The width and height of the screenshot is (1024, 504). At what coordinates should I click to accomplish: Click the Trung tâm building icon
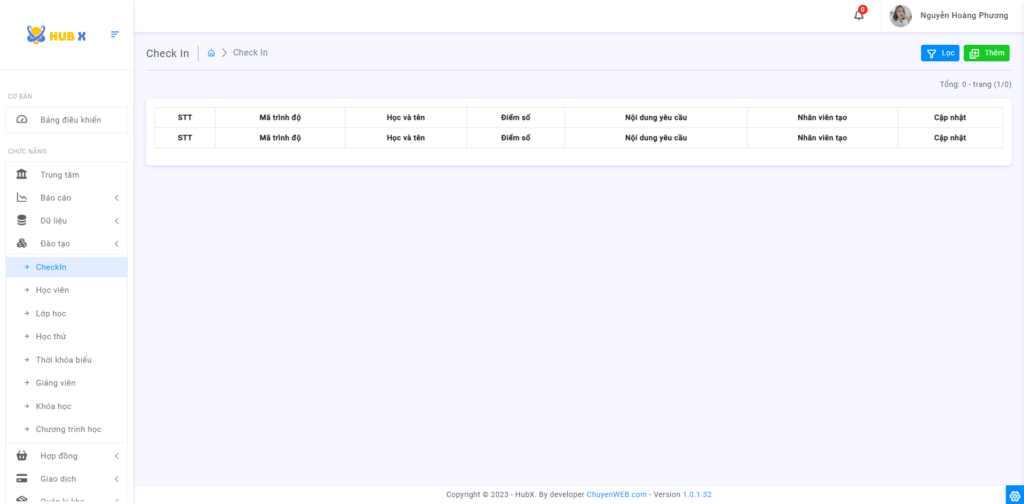coord(22,174)
